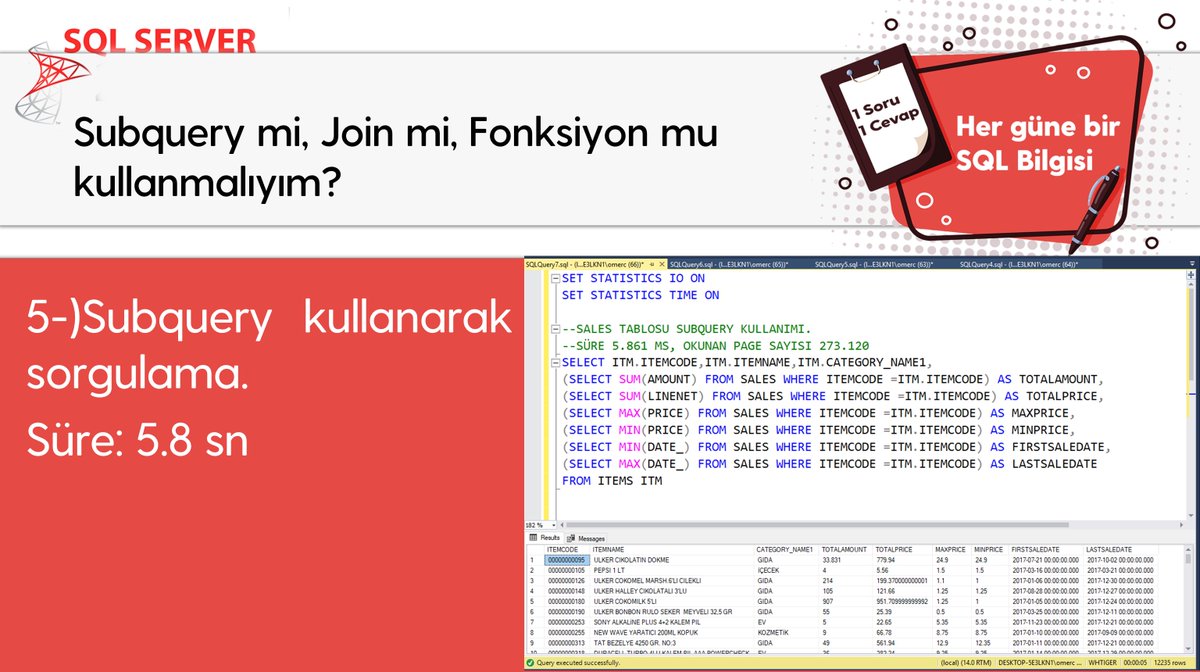Select TOTALPRICE value 199.370000000001
1200x672 pixels.
click(x=903, y=580)
